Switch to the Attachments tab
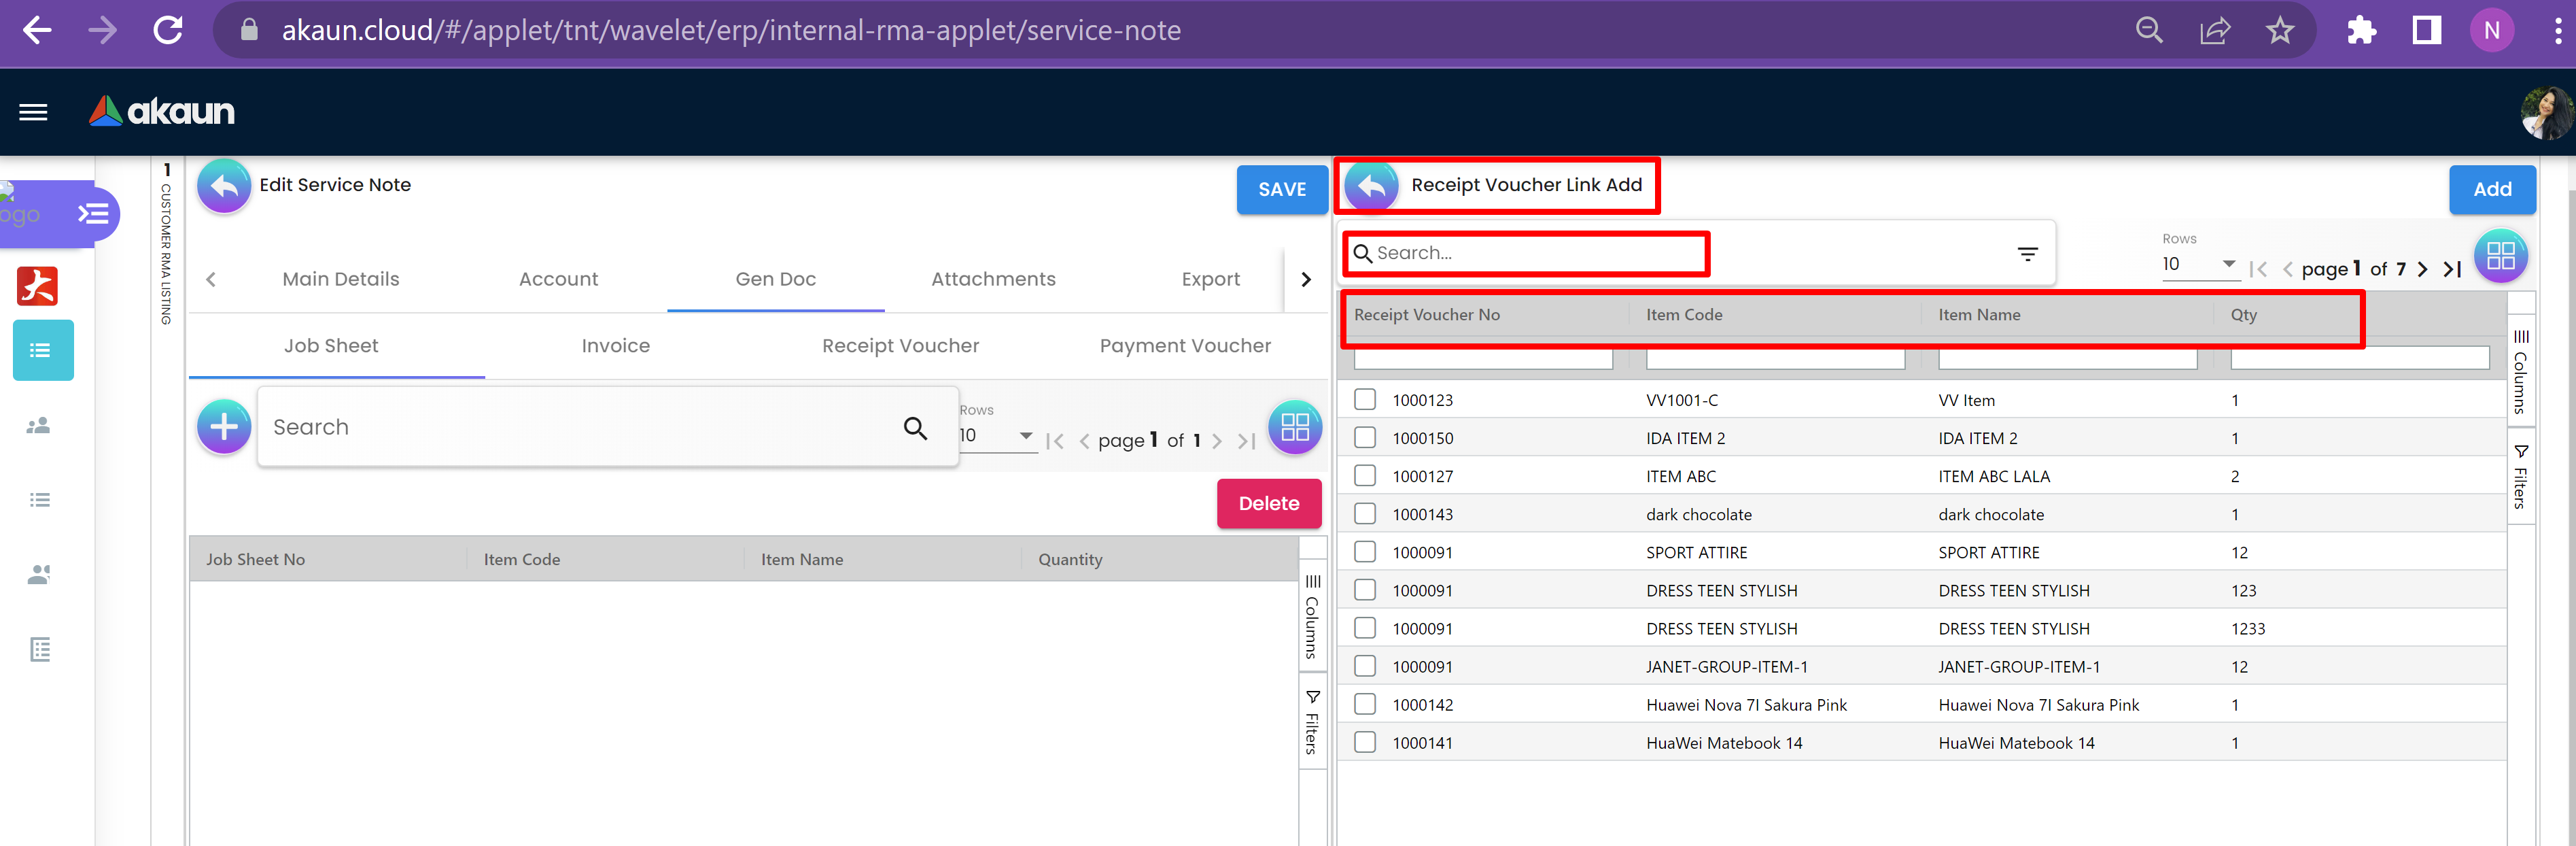2576x846 pixels. tap(993, 279)
